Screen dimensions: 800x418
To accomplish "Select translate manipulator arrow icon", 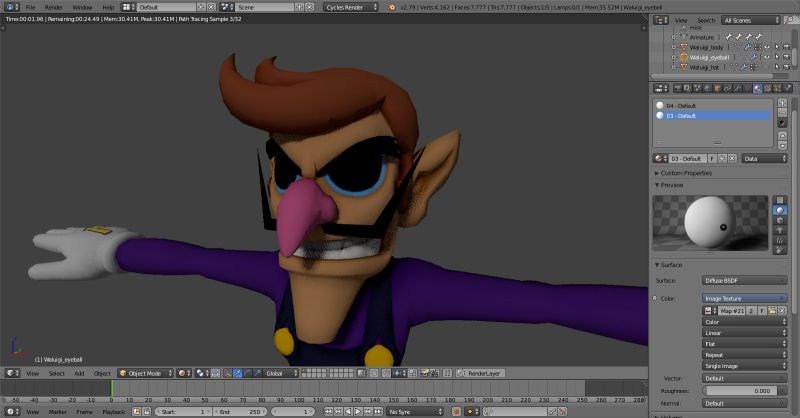I will click(x=238, y=374).
